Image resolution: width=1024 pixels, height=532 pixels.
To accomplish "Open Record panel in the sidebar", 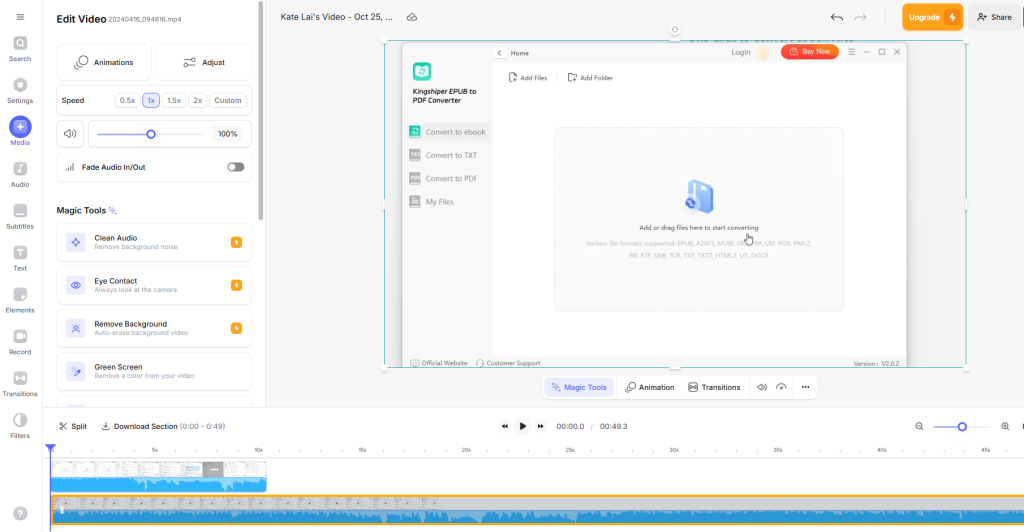I will pos(20,341).
